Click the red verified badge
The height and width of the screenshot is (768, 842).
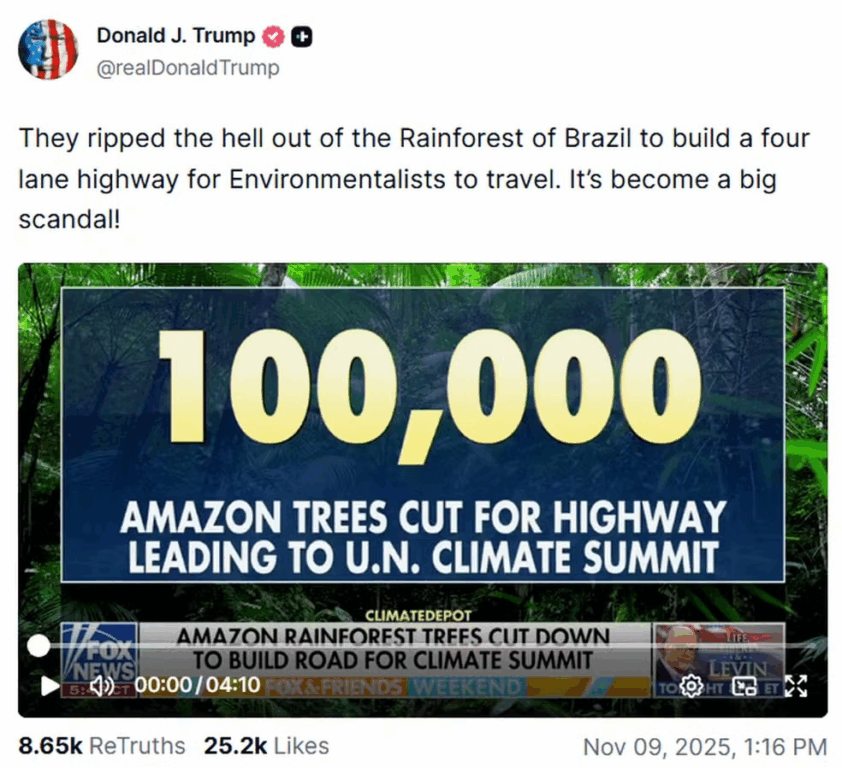(x=272, y=37)
